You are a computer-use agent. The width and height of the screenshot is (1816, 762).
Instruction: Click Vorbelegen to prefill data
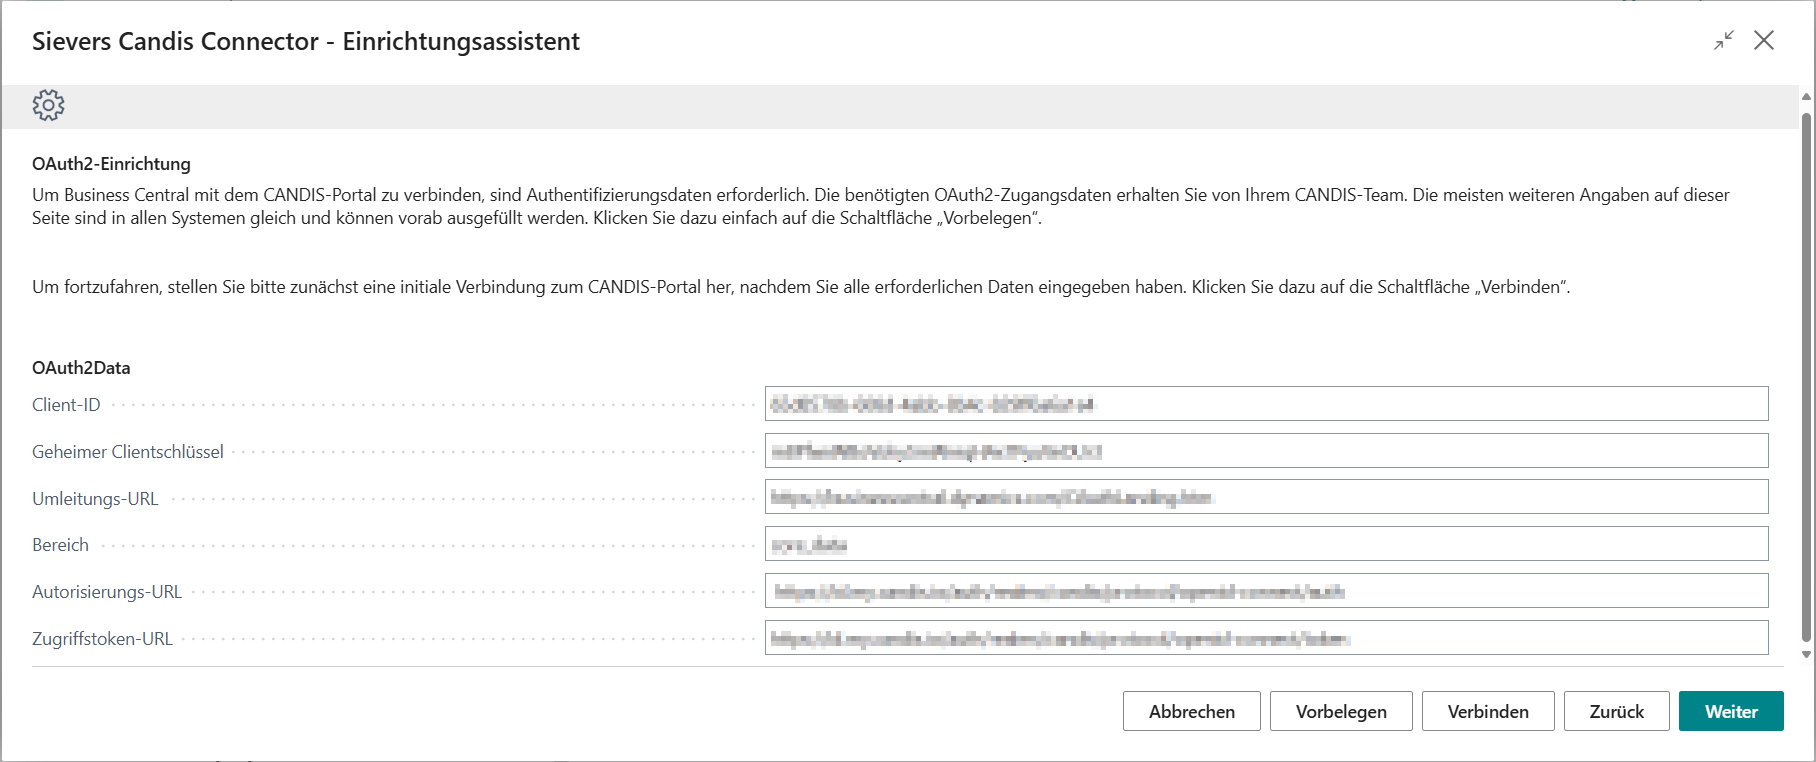coord(1341,711)
